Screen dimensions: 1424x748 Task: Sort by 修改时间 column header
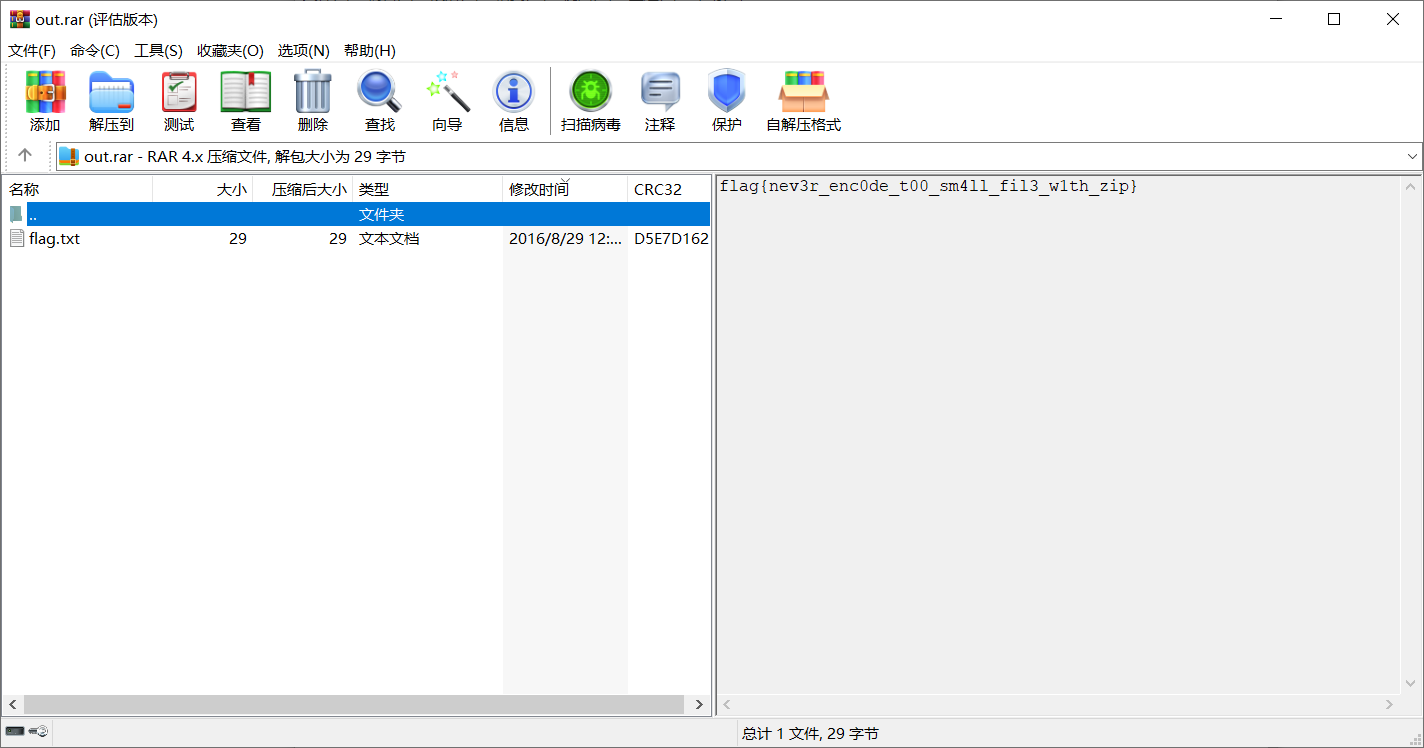point(565,189)
